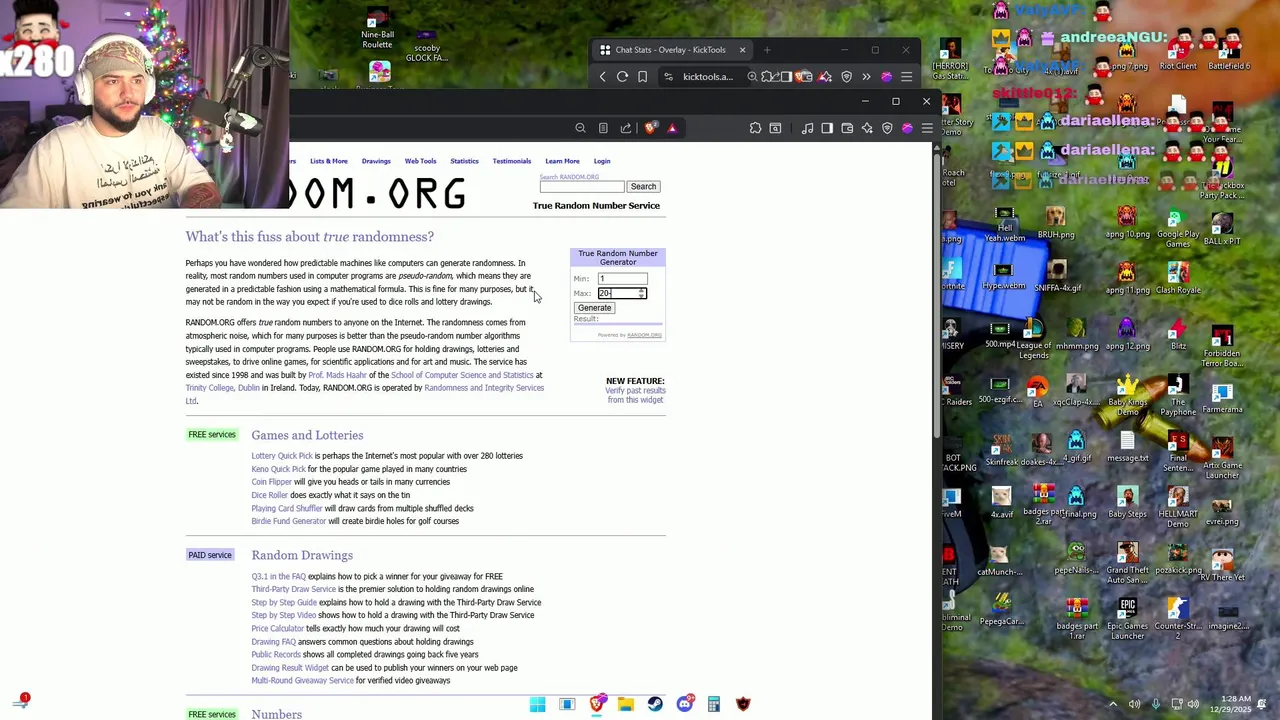Click the Generate button
The width and height of the screenshot is (1280, 720).
(594, 308)
